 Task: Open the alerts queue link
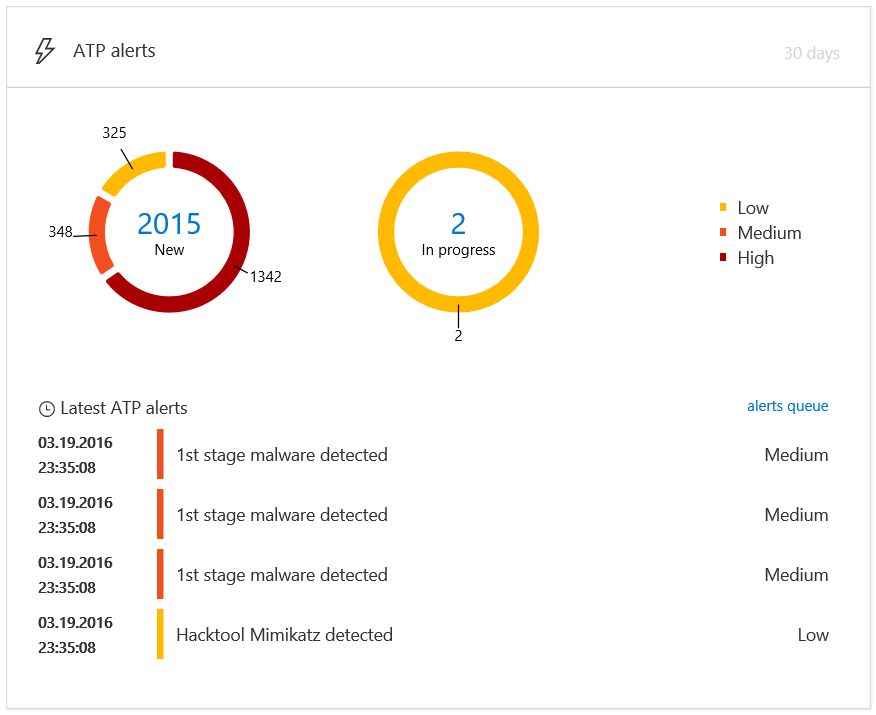787,406
